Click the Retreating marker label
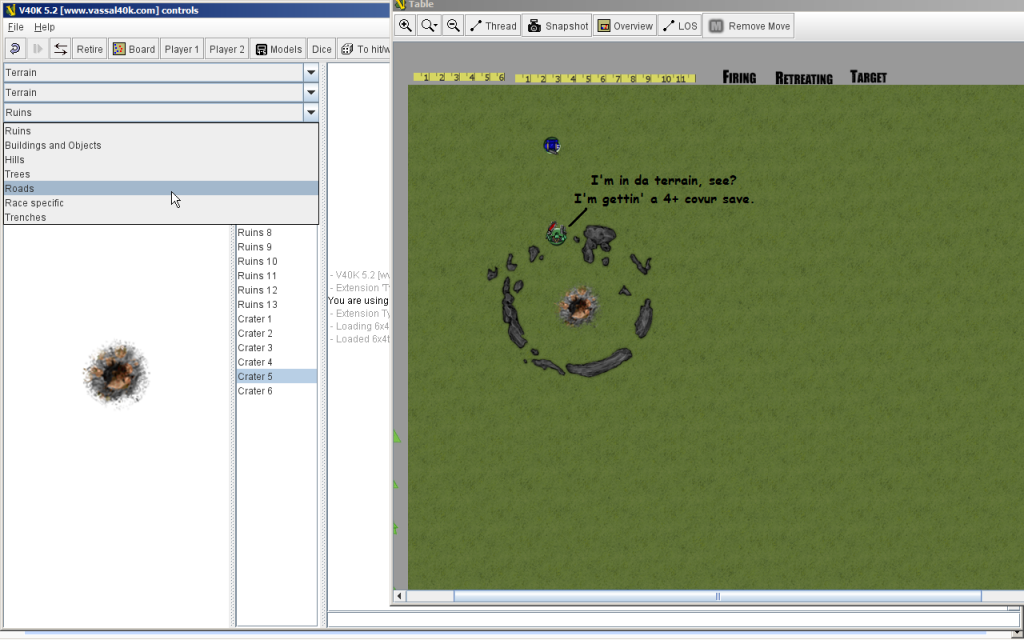 point(804,78)
